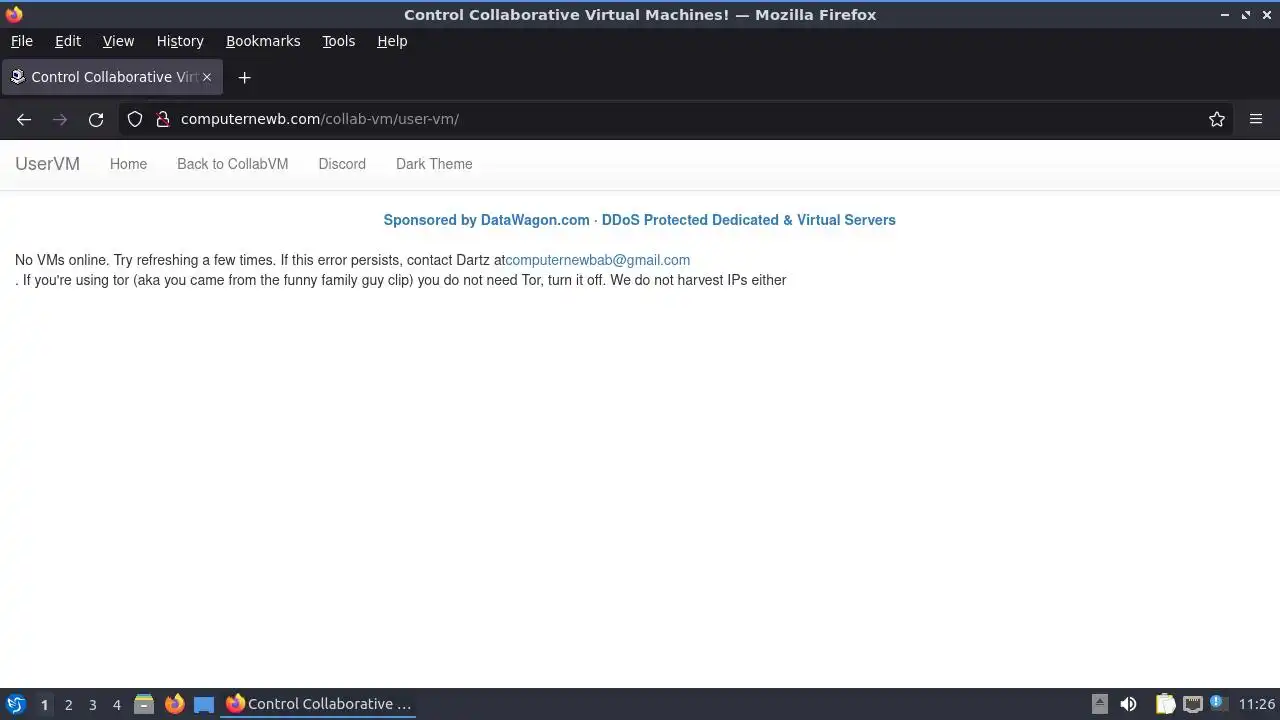Open the Firefox hamburger application menu
This screenshot has height=720, width=1280.
(1256, 119)
